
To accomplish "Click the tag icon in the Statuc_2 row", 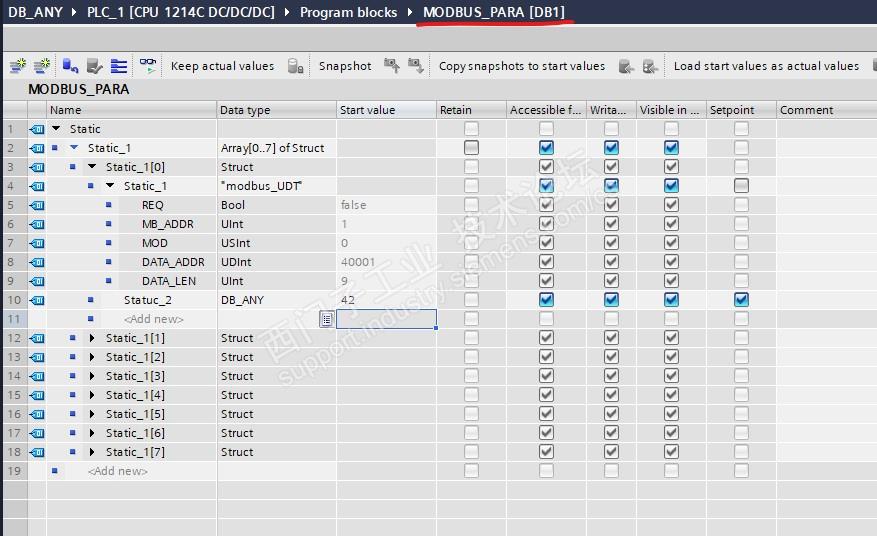I will (x=37, y=300).
